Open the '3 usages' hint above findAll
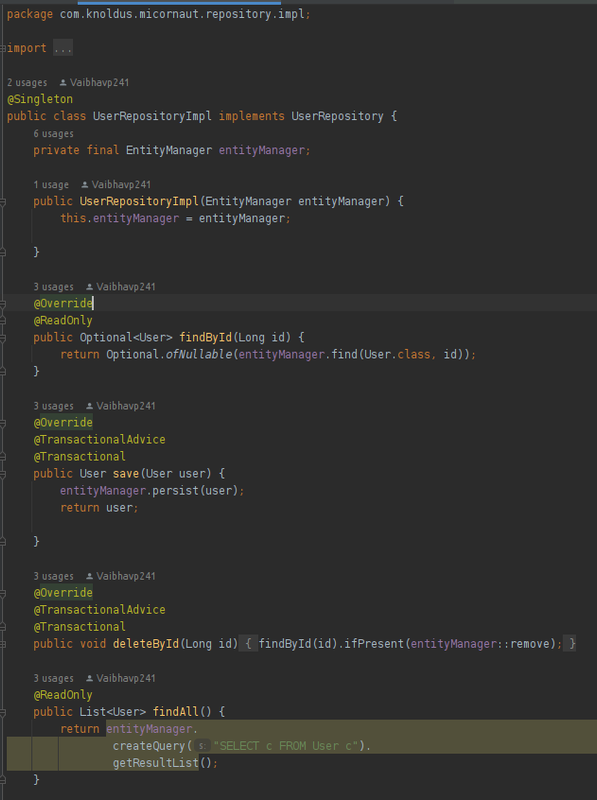 [54, 678]
